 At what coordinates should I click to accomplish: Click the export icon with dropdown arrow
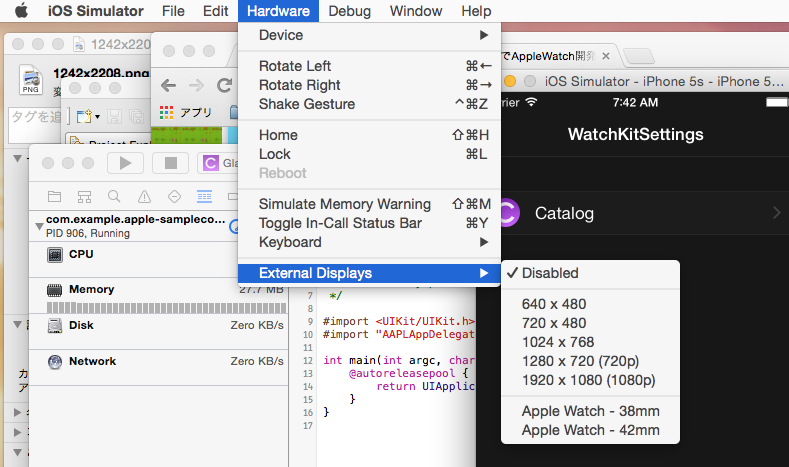click(x=88, y=117)
